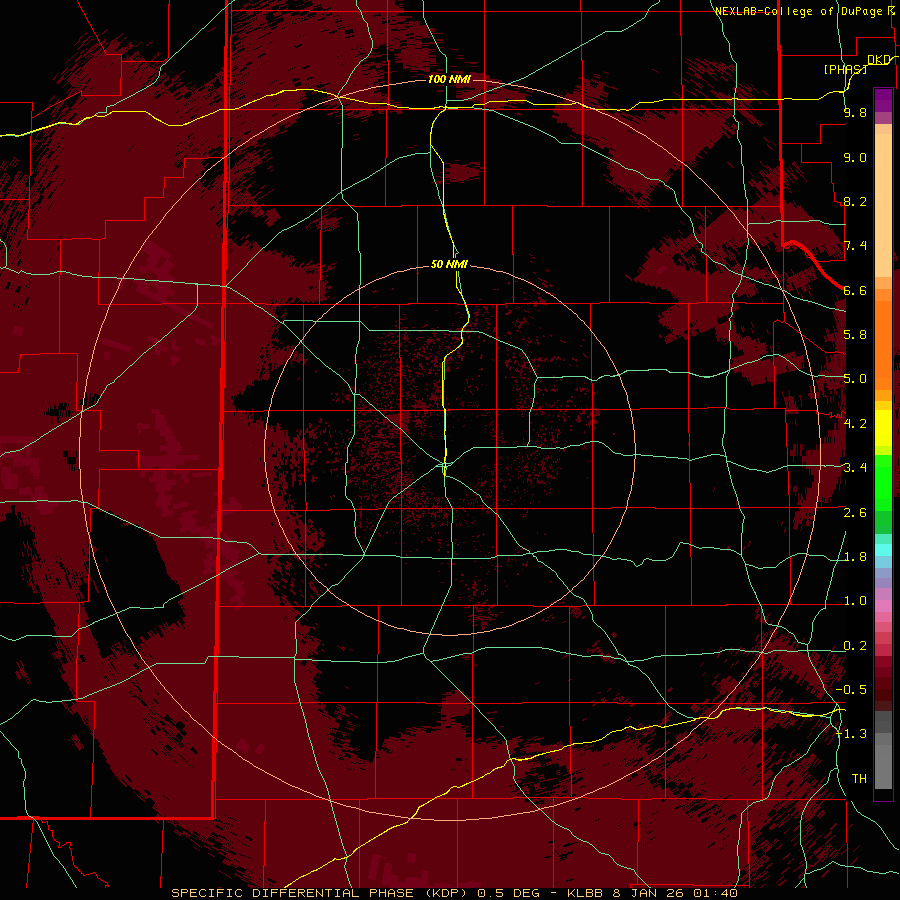Click the 4.2 value on color scale
Viewport: 900px width, 900px height.
(x=855, y=423)
